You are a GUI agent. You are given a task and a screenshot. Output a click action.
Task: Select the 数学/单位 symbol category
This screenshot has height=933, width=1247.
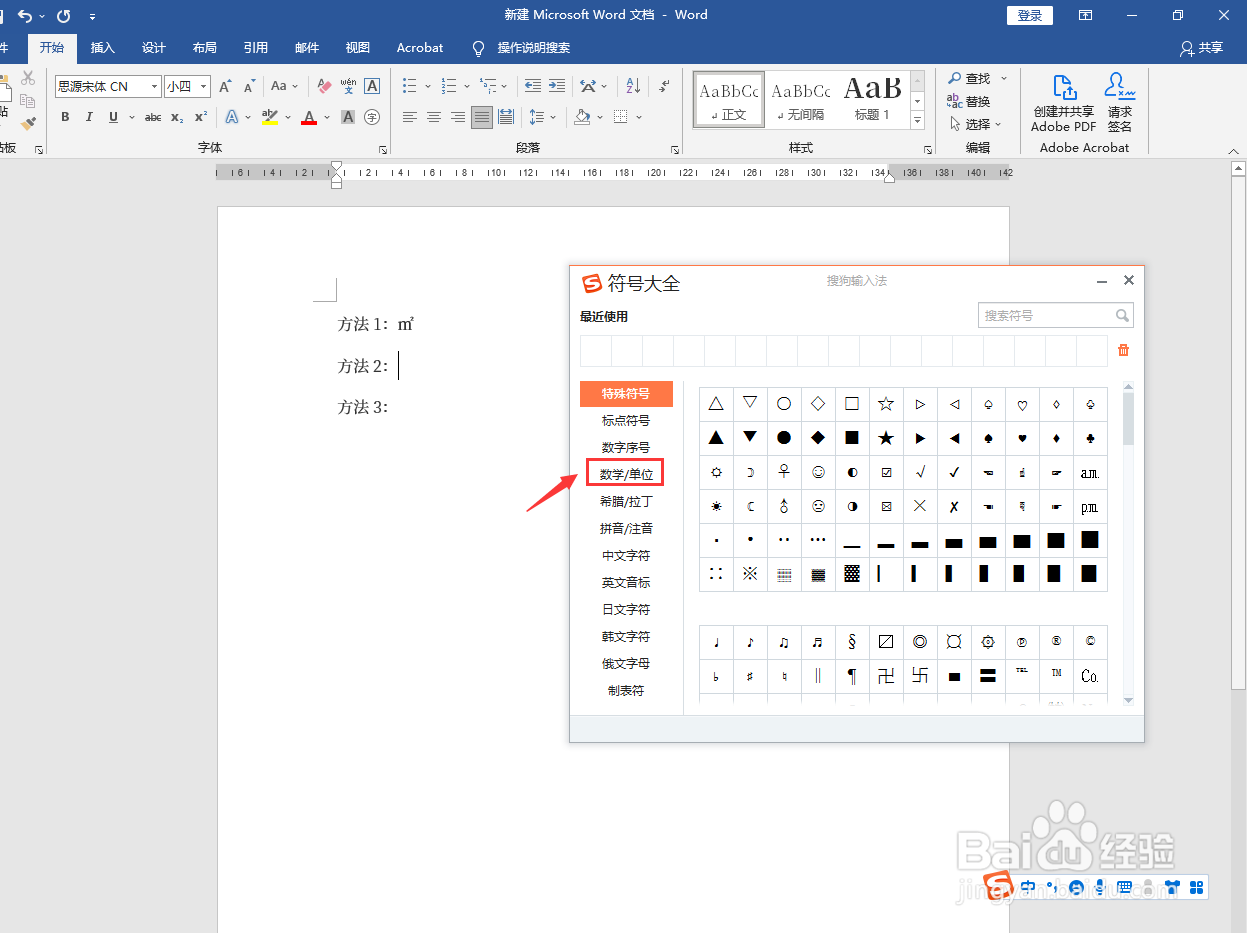point(626,474)
